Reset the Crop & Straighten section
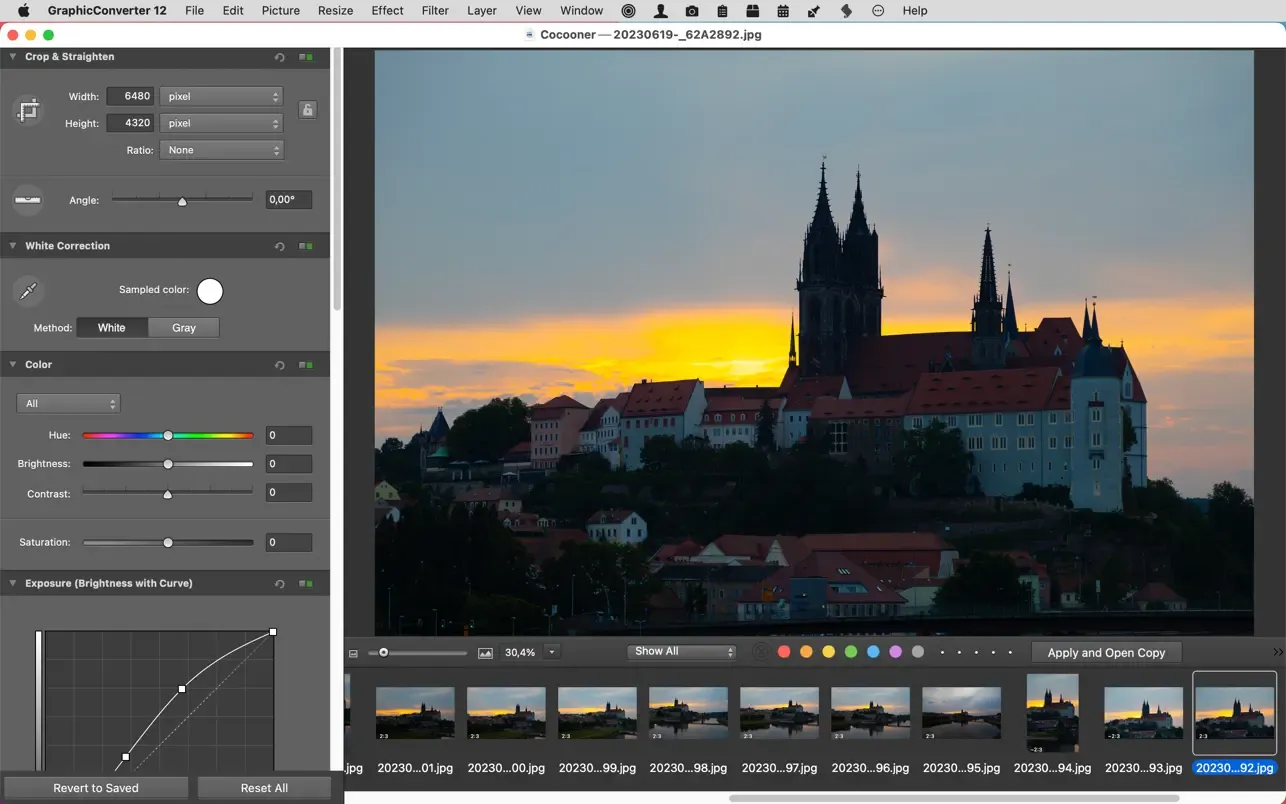Screen dimensions: 1286x804 [x=280, y=57]
